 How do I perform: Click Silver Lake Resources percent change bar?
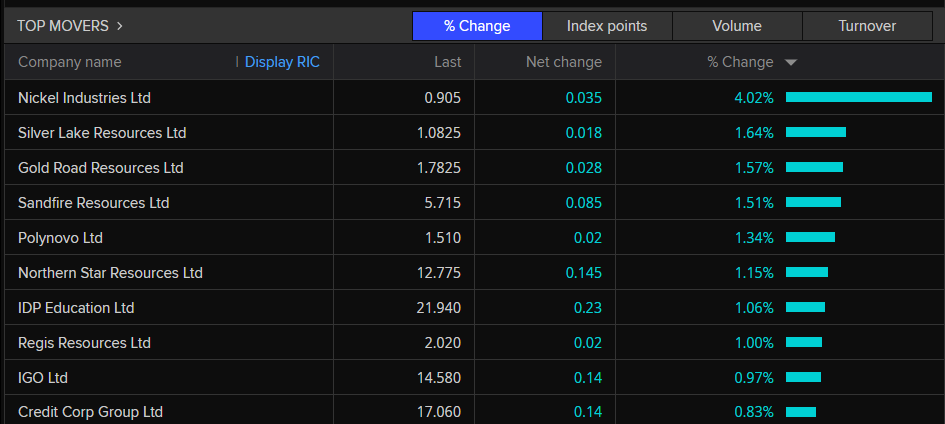point(816,132)
